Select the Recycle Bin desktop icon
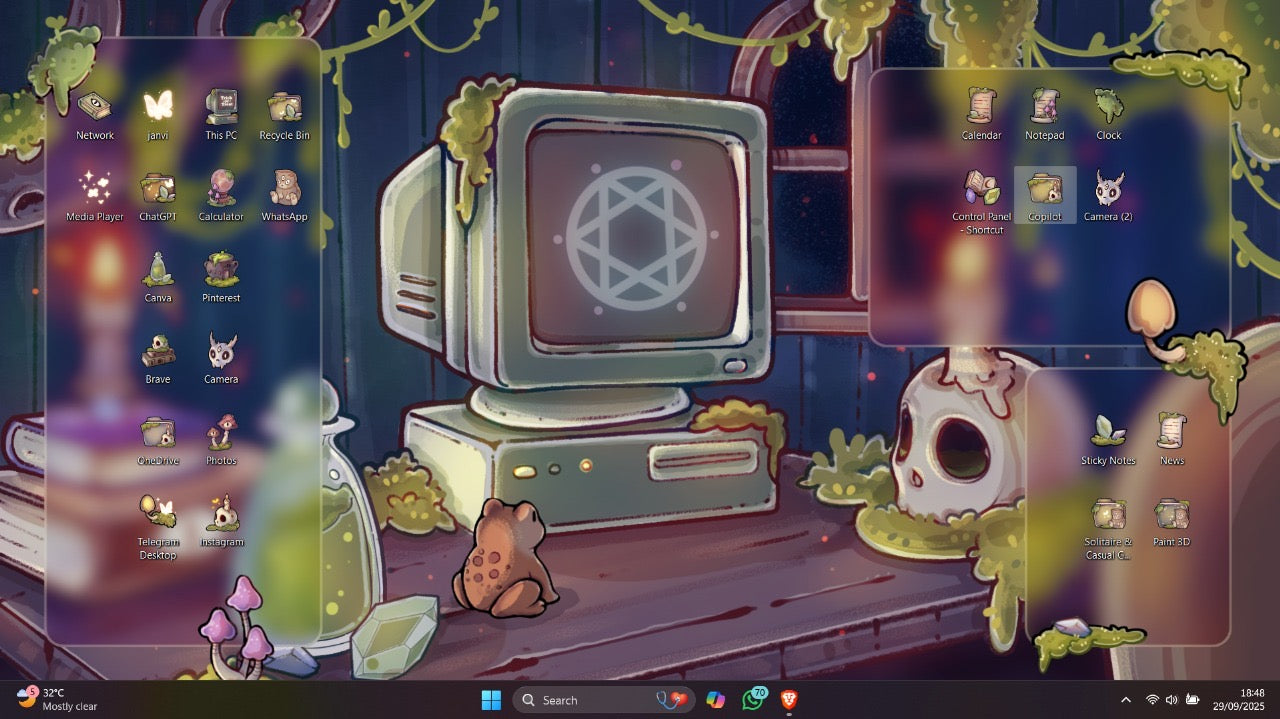The height and width of the screenshot is (719, 1280). coord(284,109)
